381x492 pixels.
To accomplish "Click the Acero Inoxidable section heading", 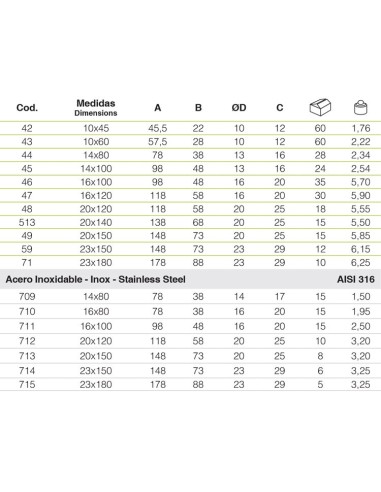I will (x=96, y=279).
